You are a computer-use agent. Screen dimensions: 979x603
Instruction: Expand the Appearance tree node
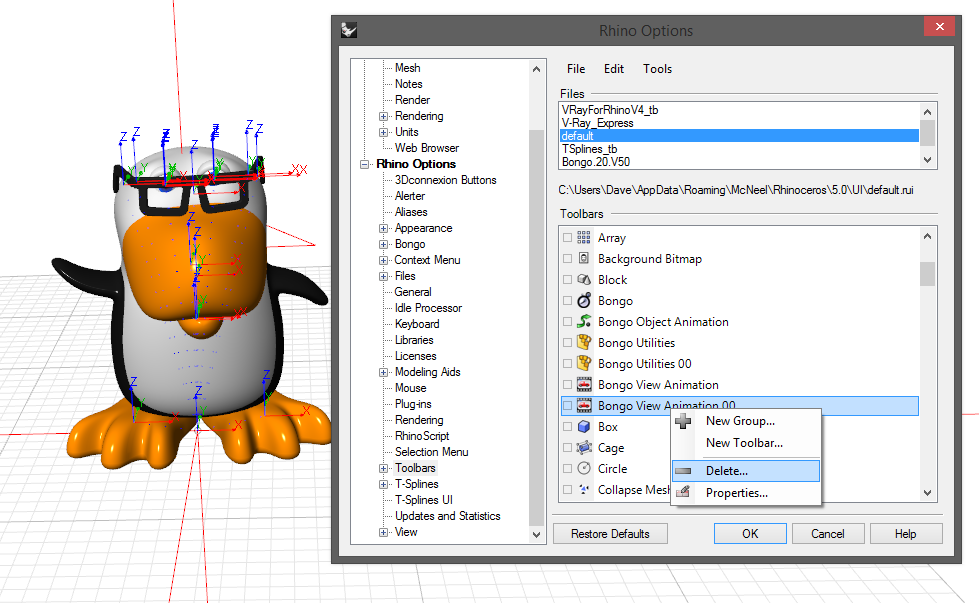(383, 228)
